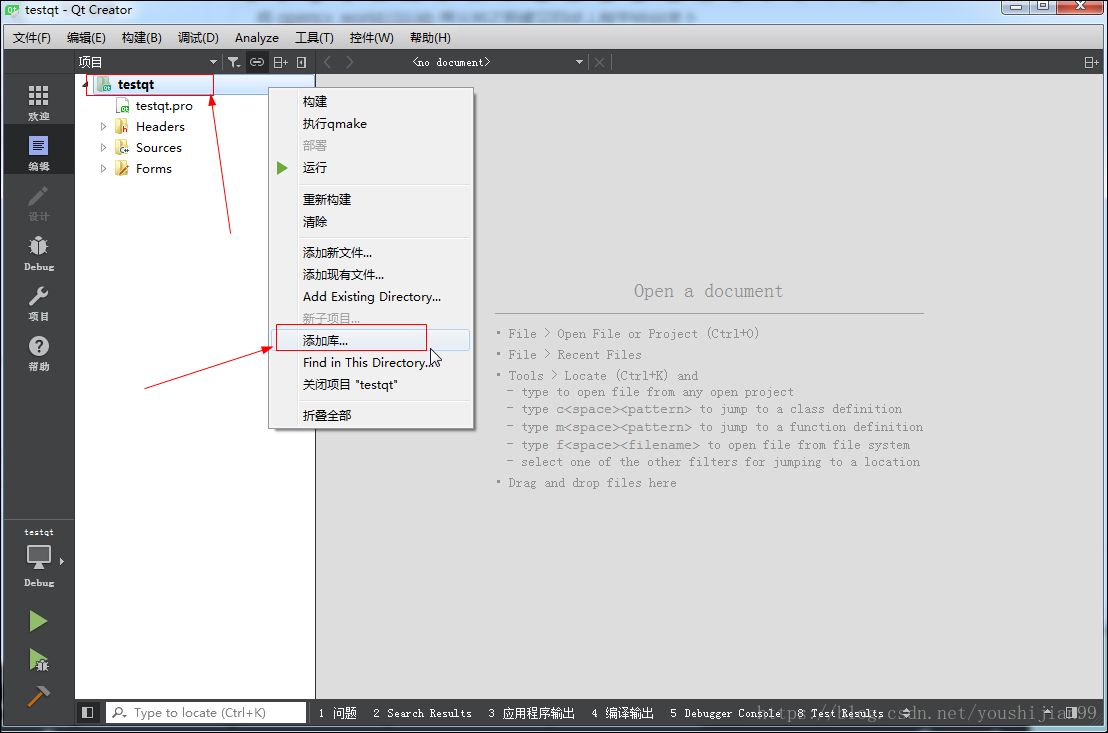1108x733 pixels.
Task: Split the editor view at top right
Action: coord(1091,62)
